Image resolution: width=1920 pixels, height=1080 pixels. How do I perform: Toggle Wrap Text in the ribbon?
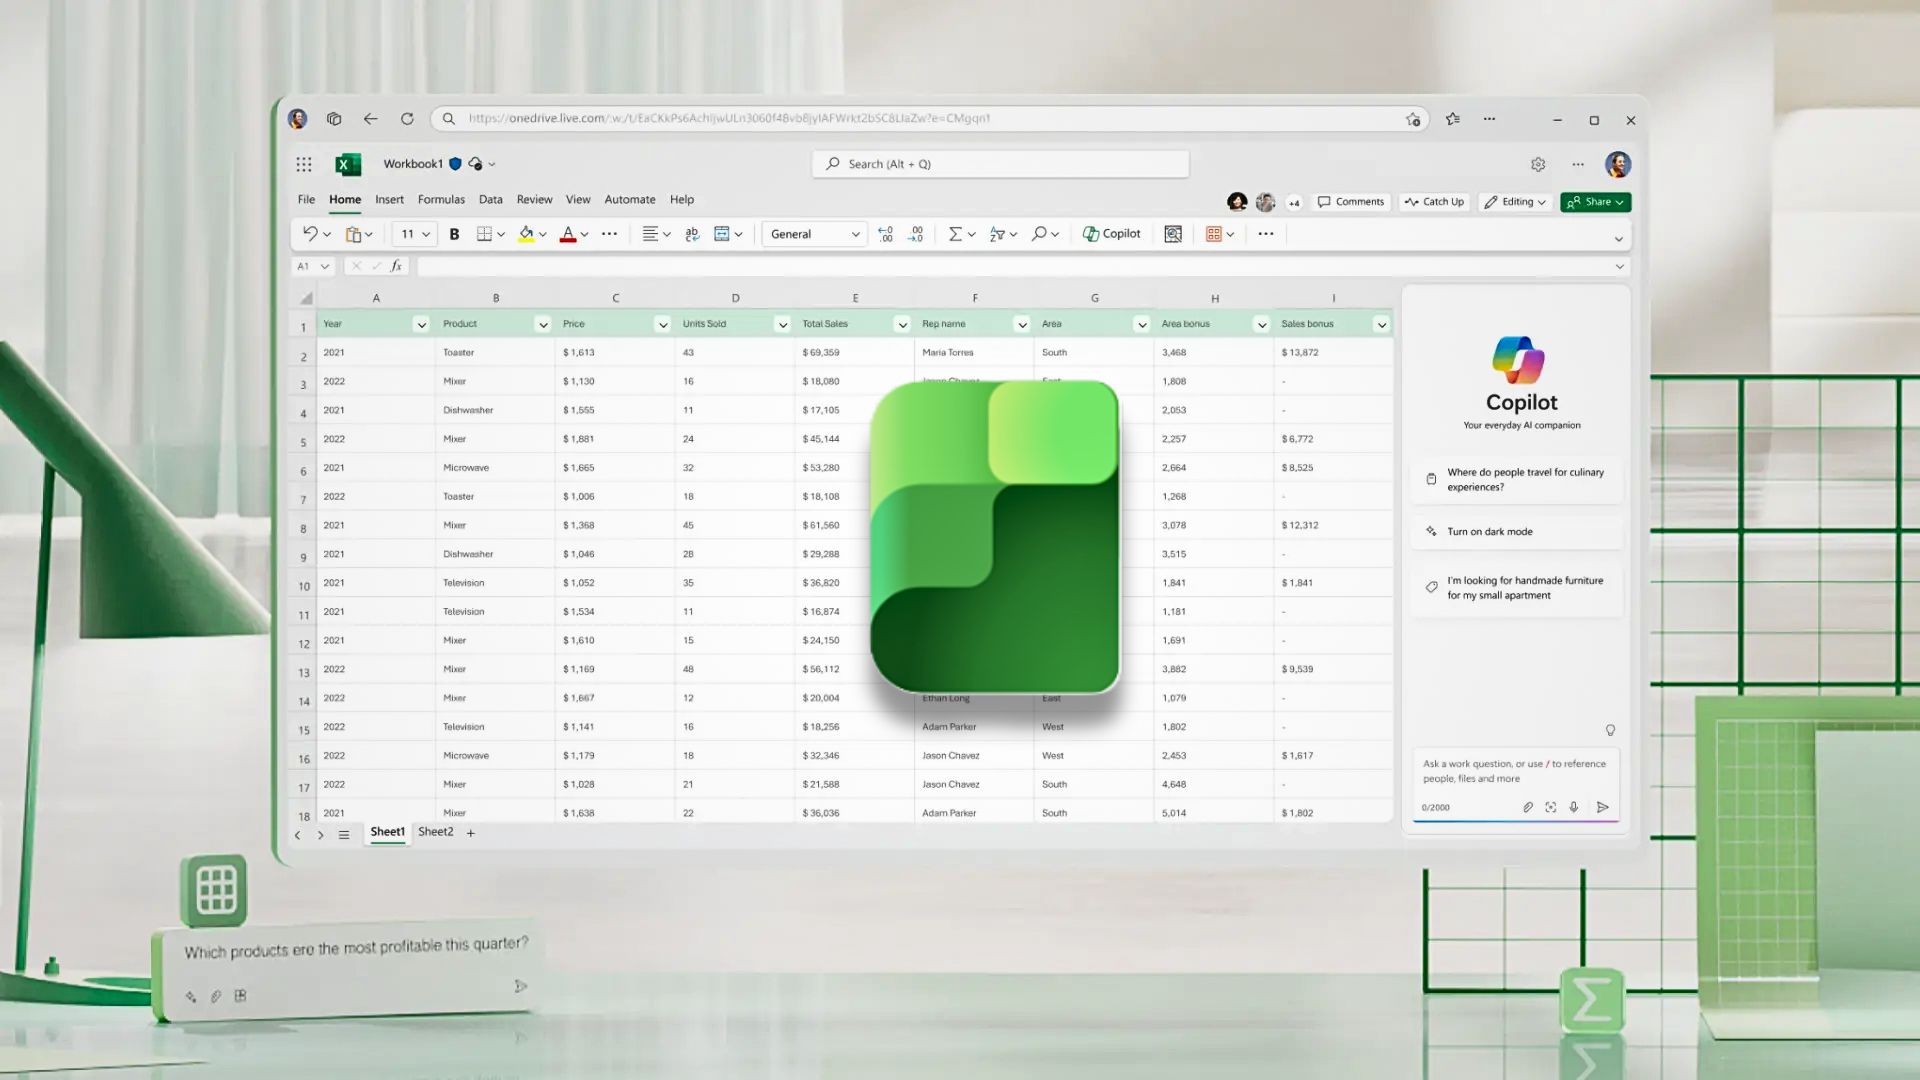point(692,234)
